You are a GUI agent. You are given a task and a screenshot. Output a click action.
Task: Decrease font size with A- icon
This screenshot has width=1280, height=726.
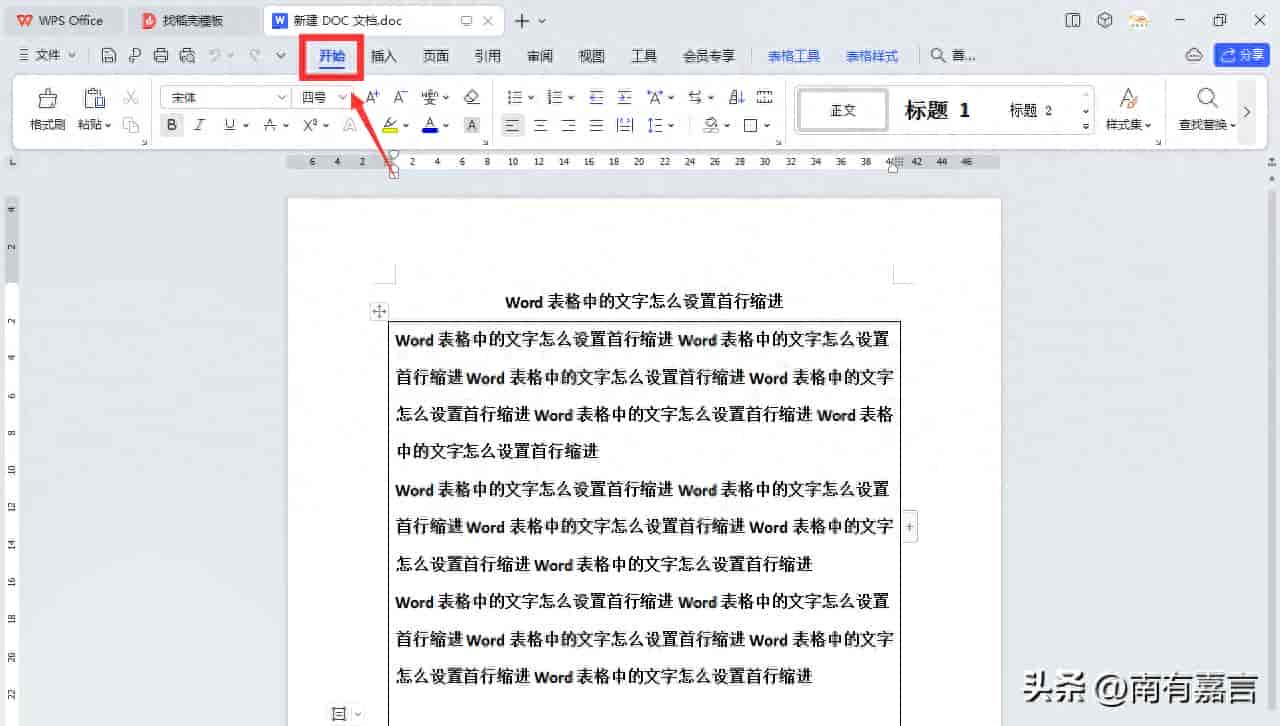[400, 97]
